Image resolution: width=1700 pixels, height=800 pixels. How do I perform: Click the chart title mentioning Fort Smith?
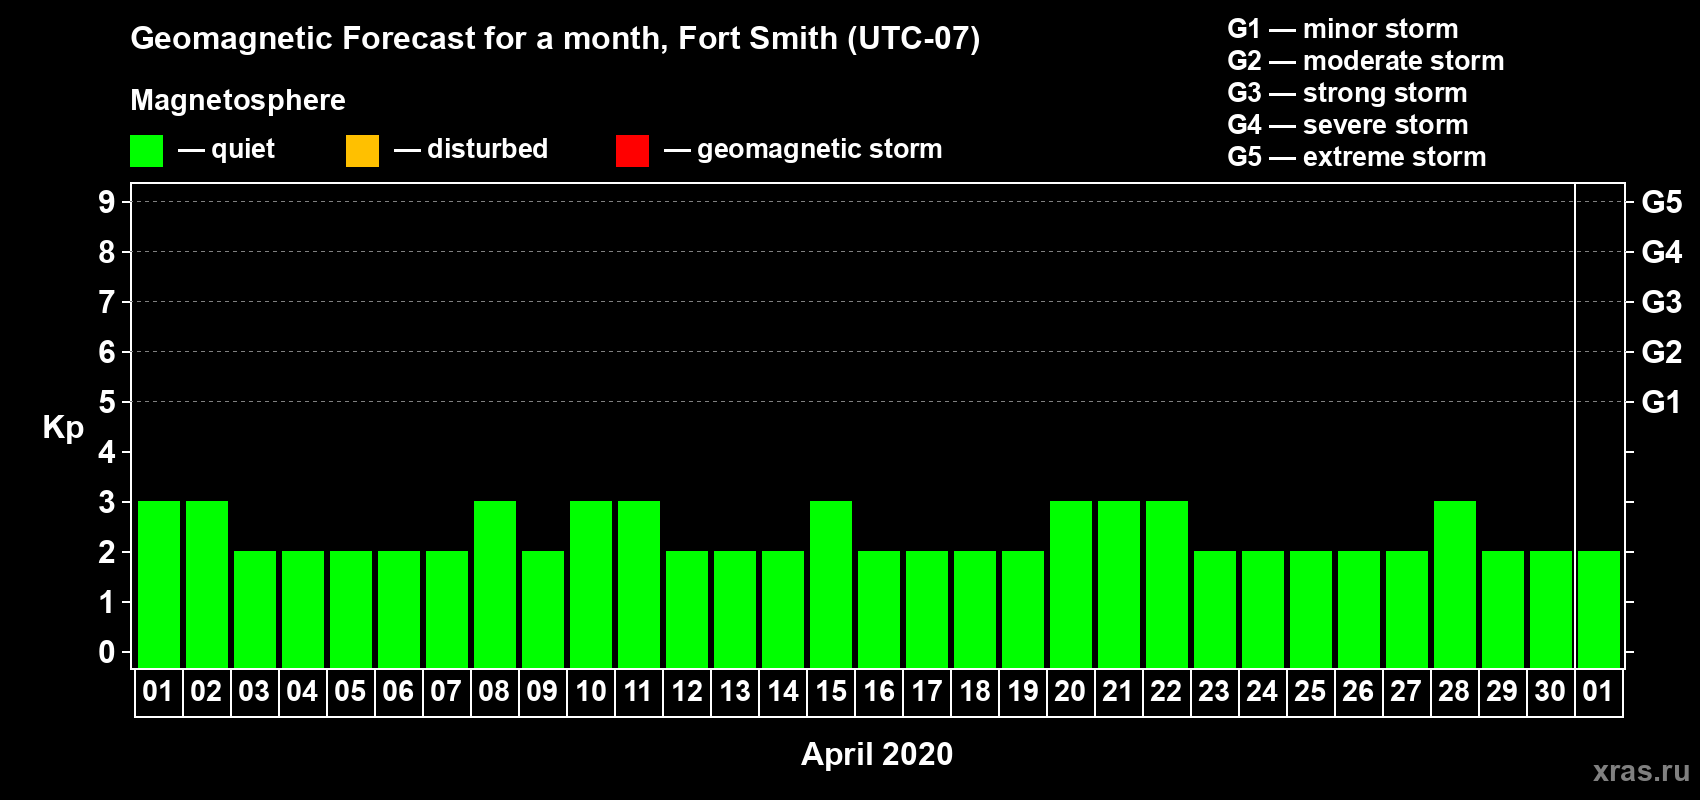[555, 39]
